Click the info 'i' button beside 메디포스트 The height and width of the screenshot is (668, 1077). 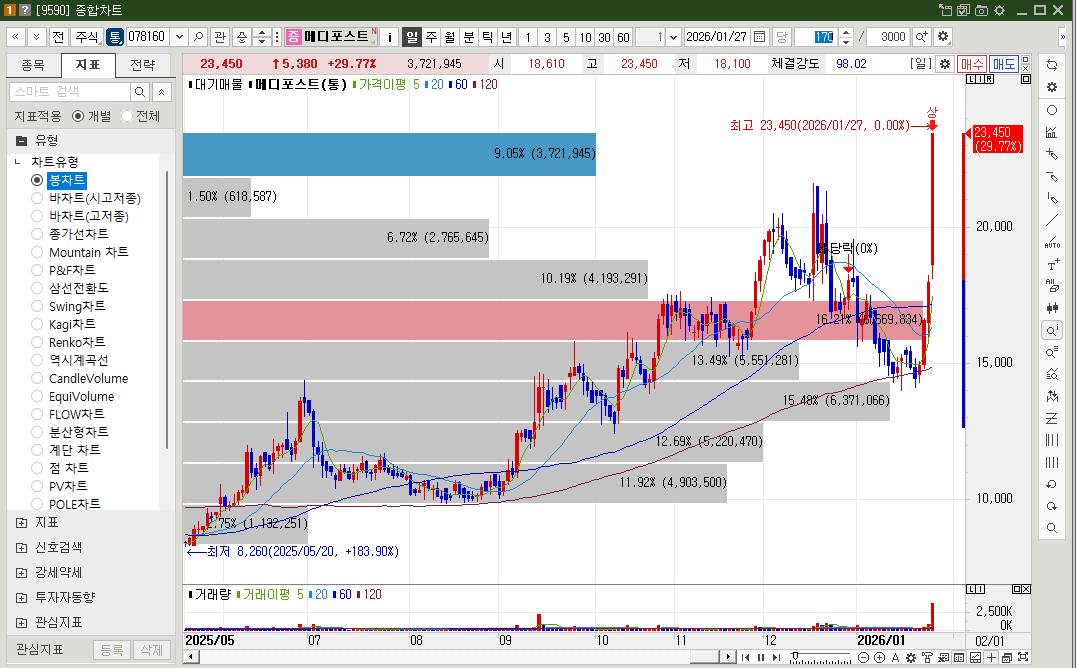(x=389, y=36)
